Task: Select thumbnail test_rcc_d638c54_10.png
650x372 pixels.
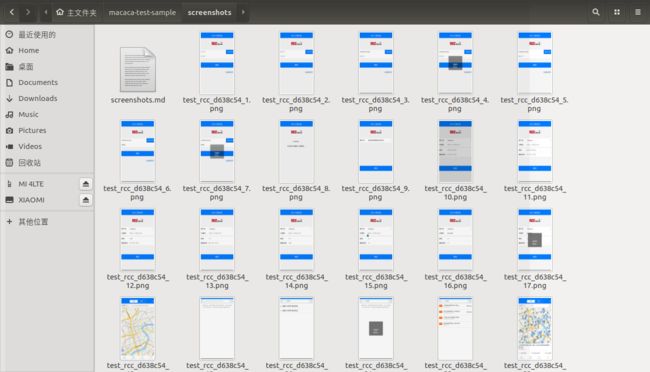Action: click(455, 151)
